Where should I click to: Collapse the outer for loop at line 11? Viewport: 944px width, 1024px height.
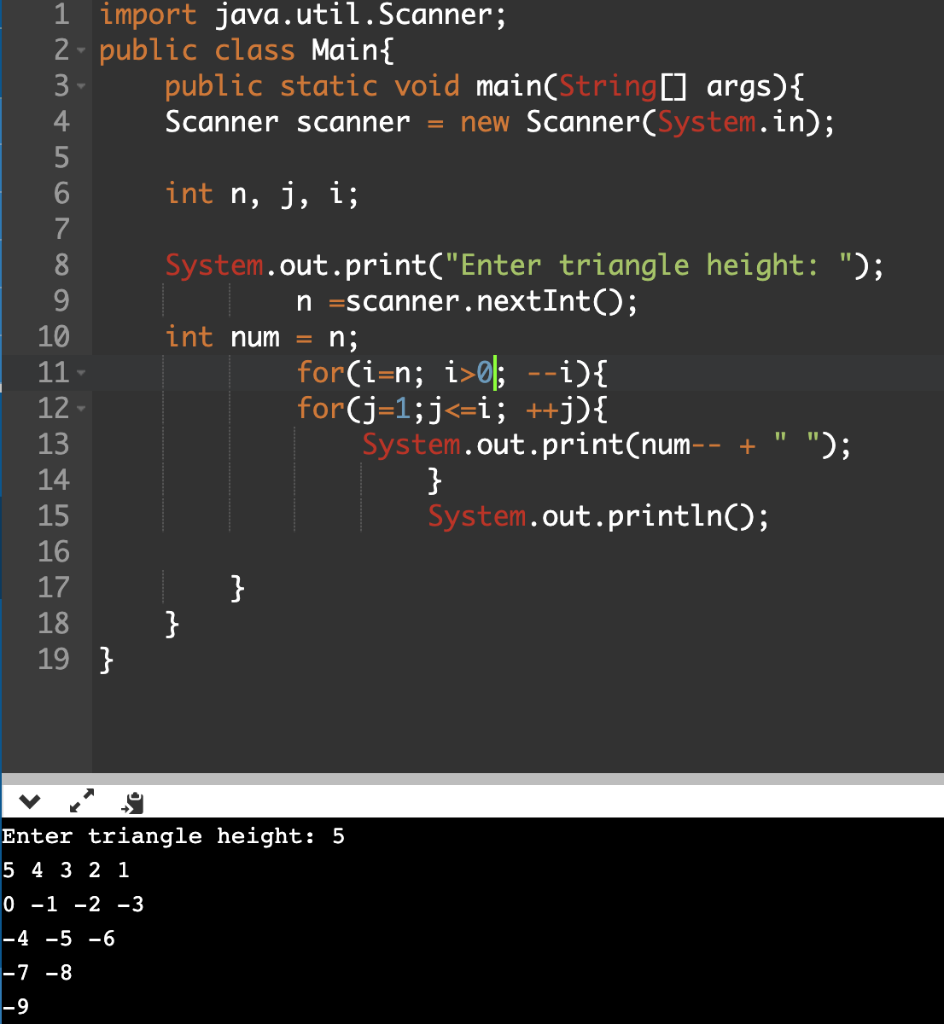[83, 372]
